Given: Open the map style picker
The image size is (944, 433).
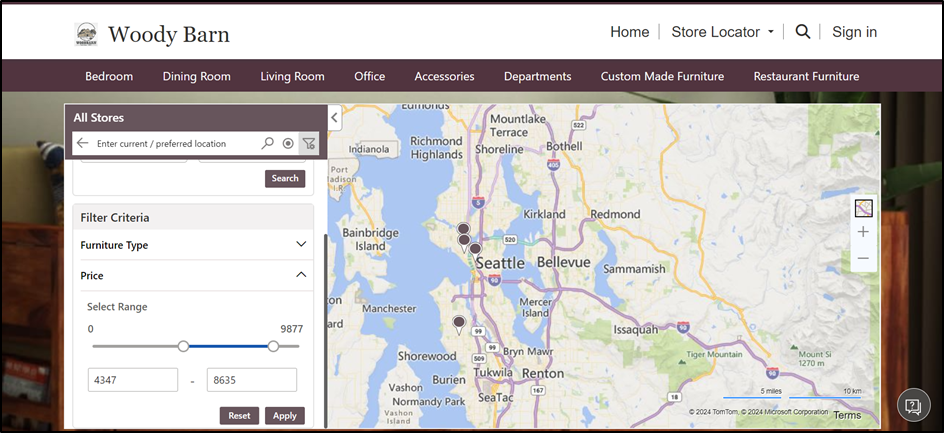Looking at the screenshot, I should 863,209.
